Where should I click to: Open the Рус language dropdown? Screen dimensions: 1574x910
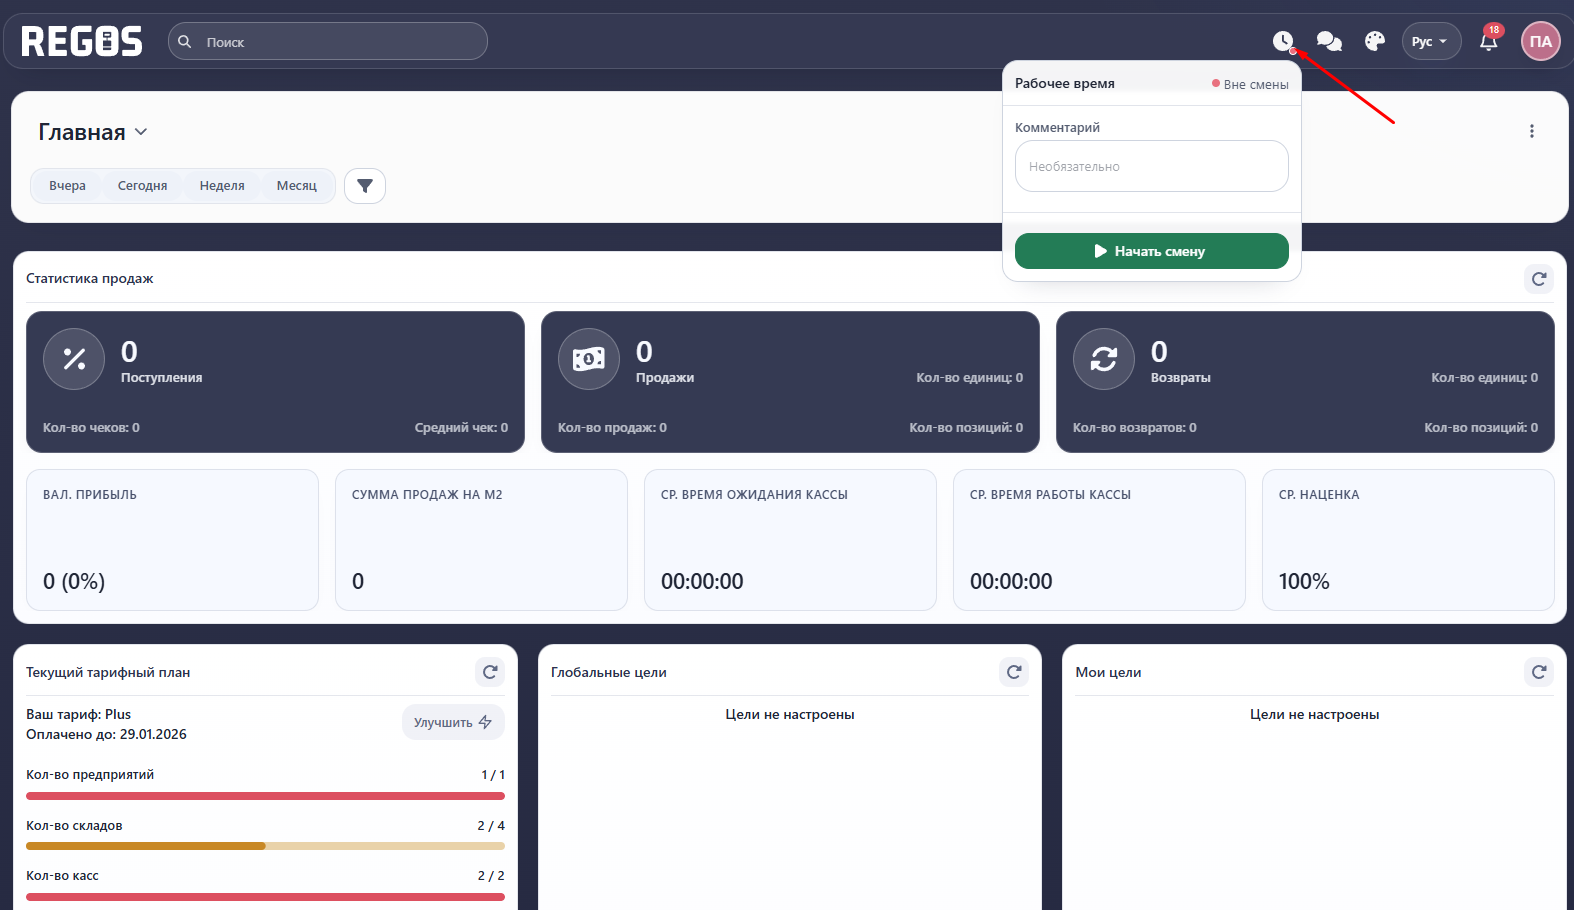click(1430, 41)
